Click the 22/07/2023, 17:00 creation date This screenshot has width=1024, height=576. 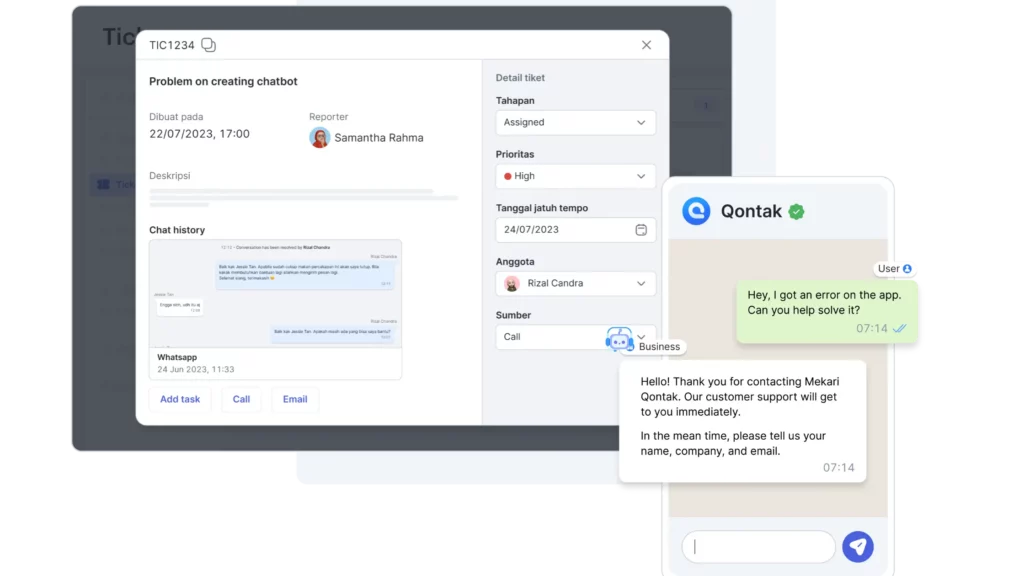point(199,134)
